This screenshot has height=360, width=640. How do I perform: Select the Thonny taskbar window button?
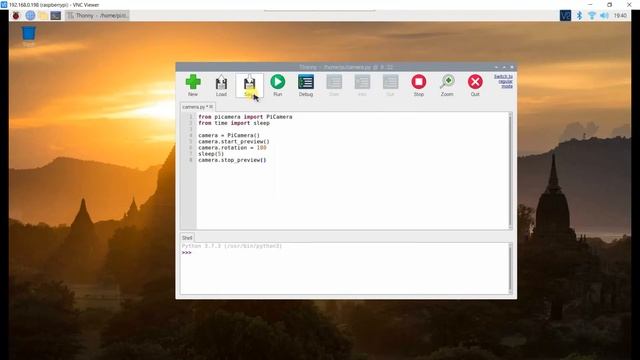pos(98,16)
